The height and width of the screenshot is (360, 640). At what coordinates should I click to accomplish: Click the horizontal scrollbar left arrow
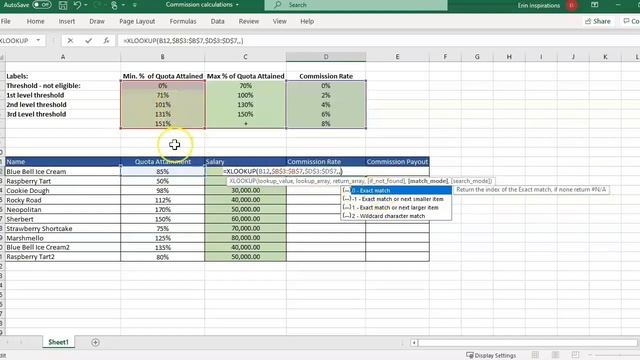point(414,343)
